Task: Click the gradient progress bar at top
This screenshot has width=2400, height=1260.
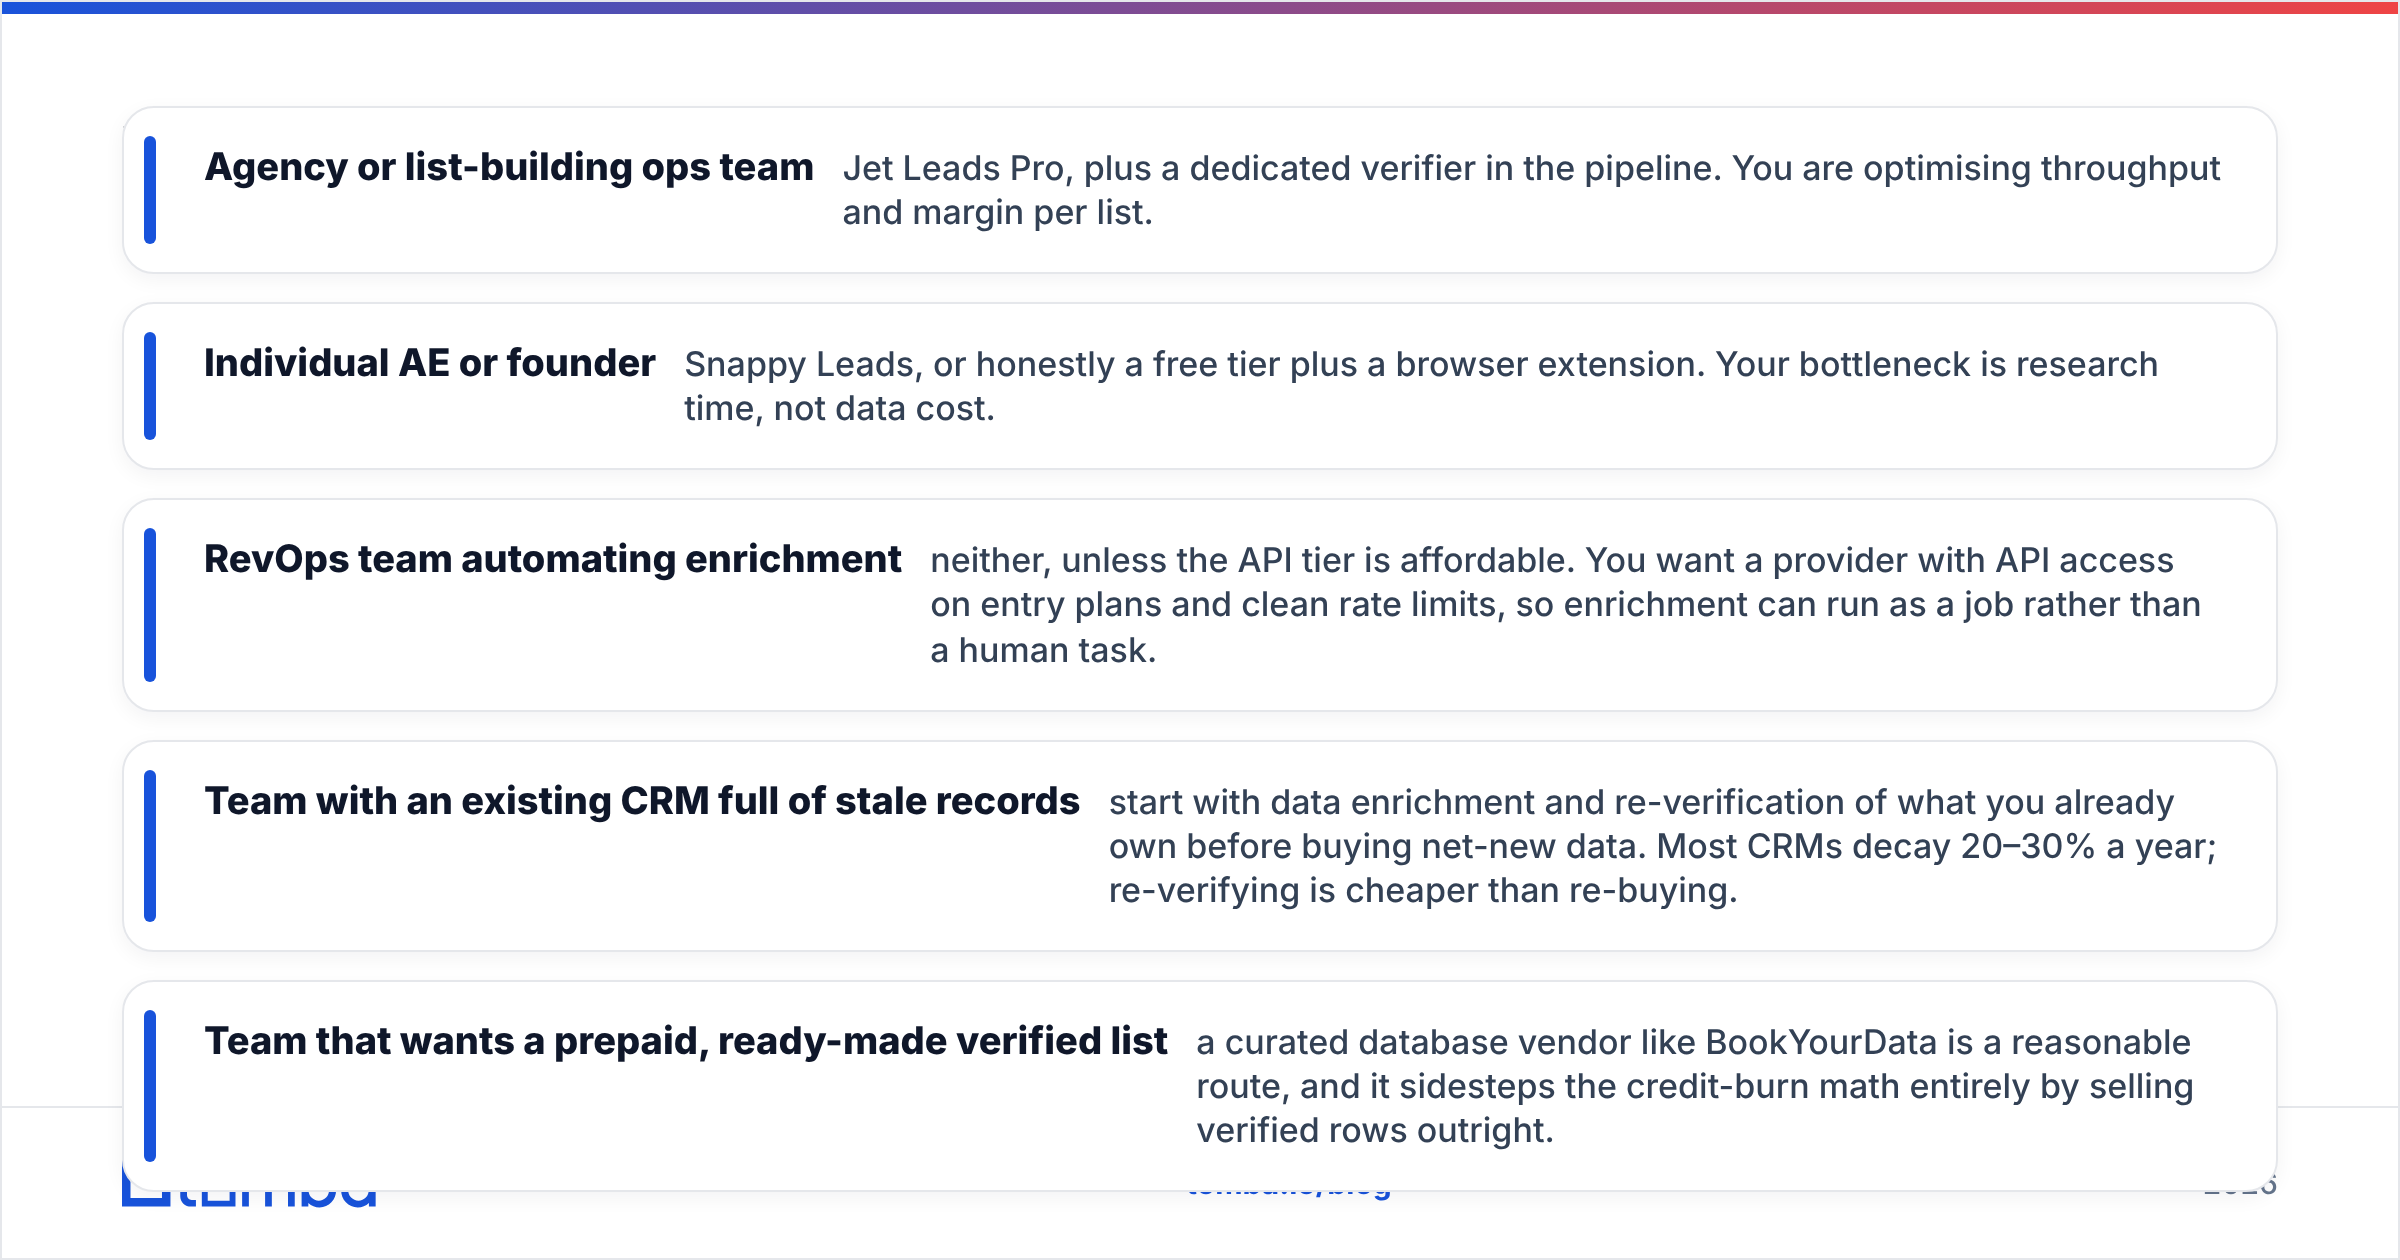Action: 1200,7
